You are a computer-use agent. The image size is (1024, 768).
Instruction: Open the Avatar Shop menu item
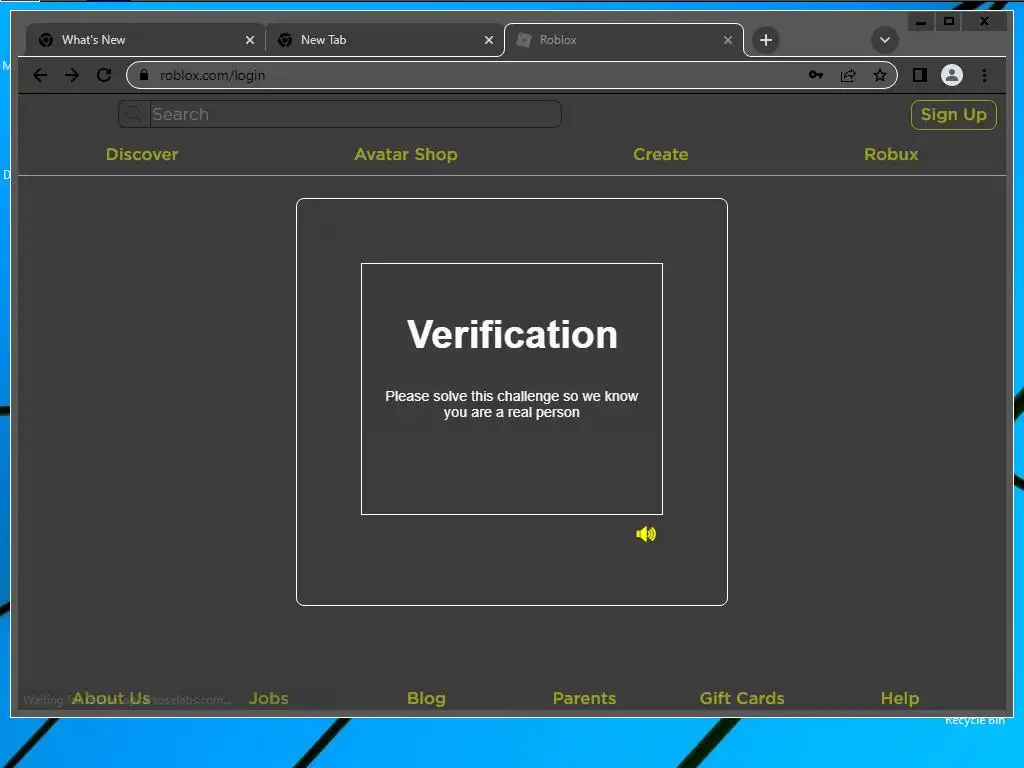click(406, 154)
